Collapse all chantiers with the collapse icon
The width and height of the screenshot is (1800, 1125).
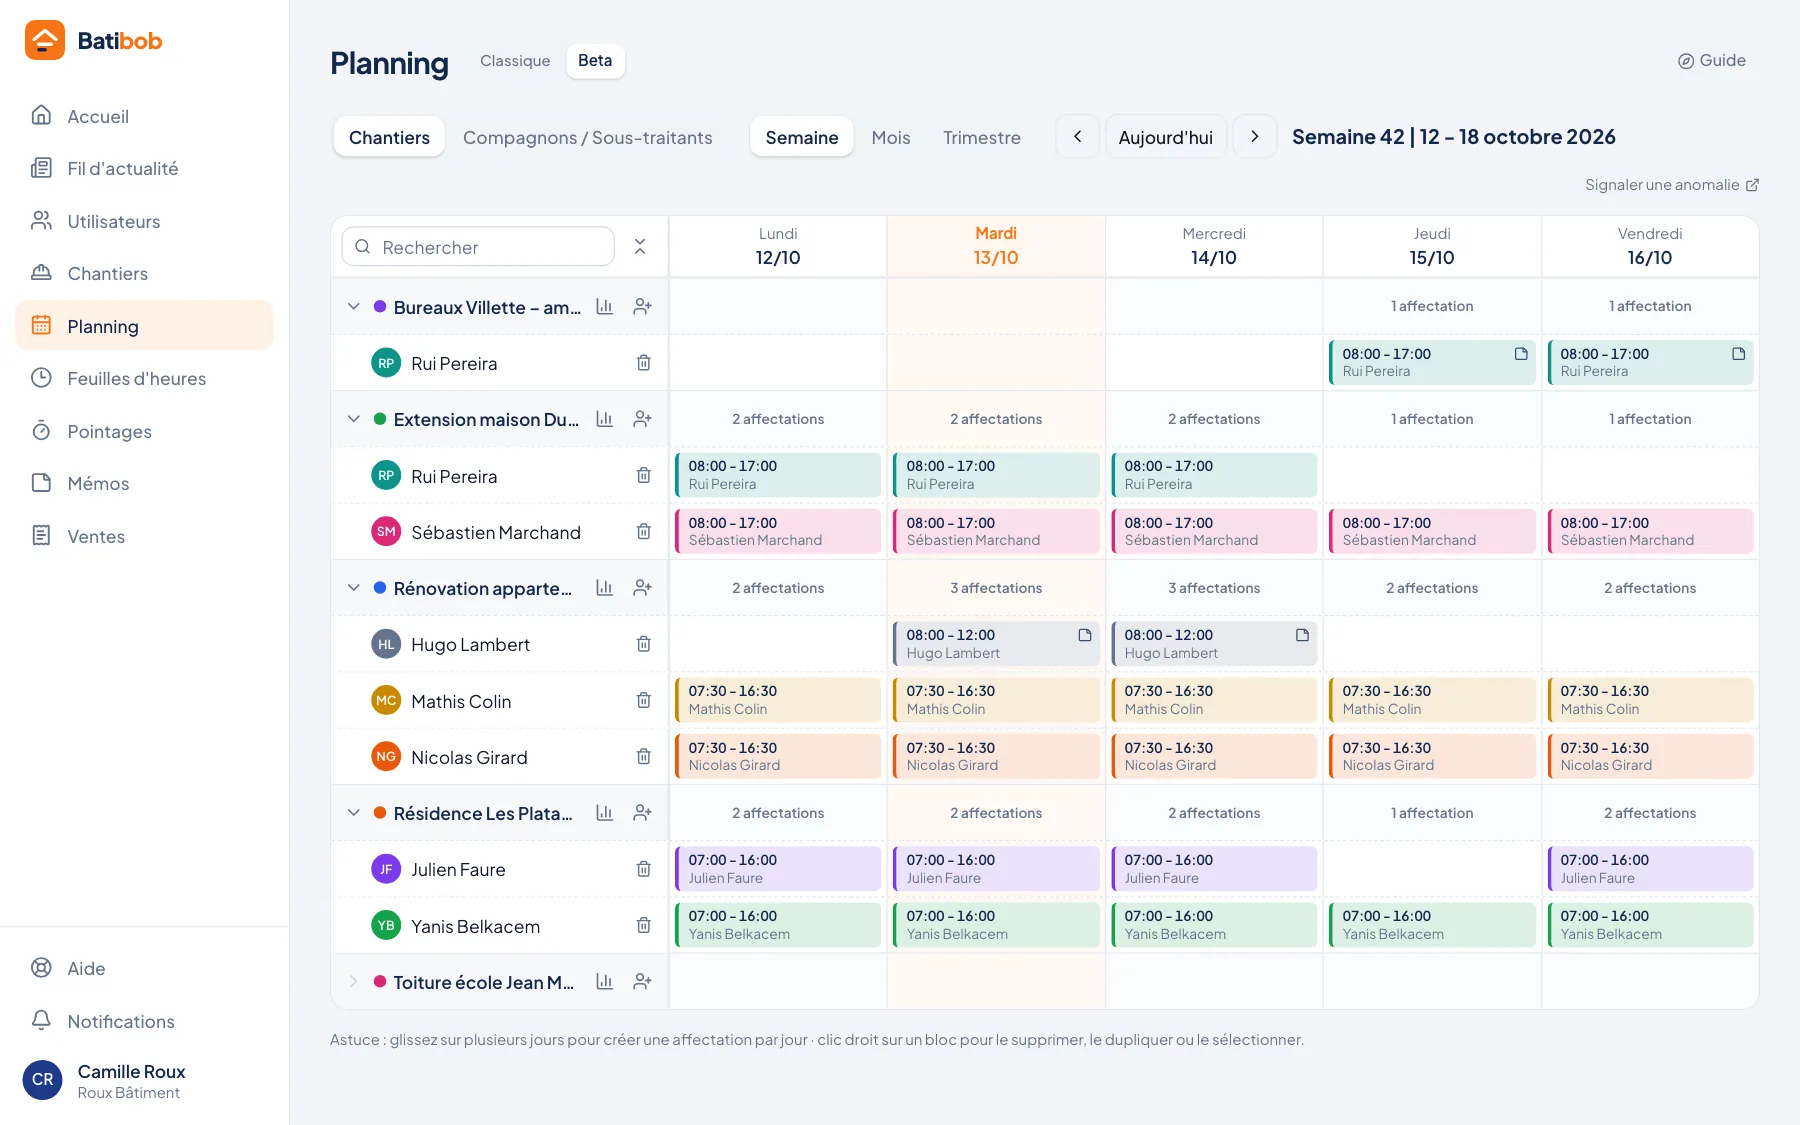click(x=640, y=246)
